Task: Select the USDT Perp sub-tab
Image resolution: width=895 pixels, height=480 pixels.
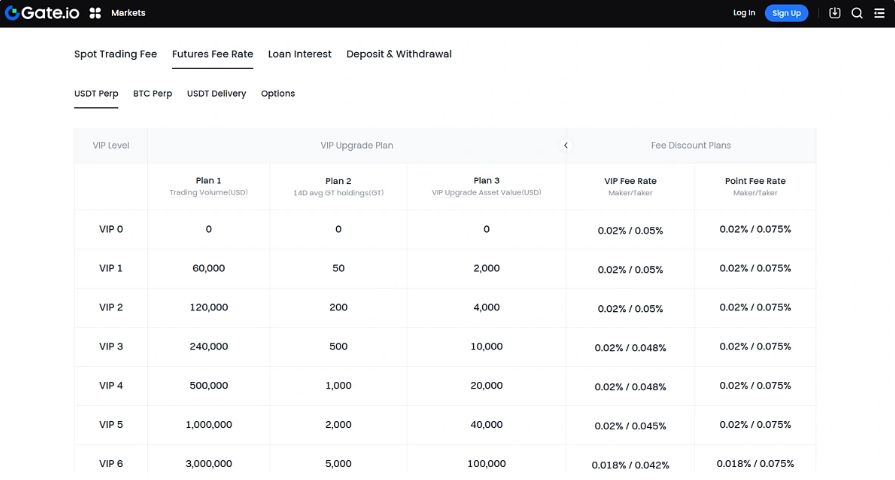Action: pyautogui.click(x=96, y=94)
